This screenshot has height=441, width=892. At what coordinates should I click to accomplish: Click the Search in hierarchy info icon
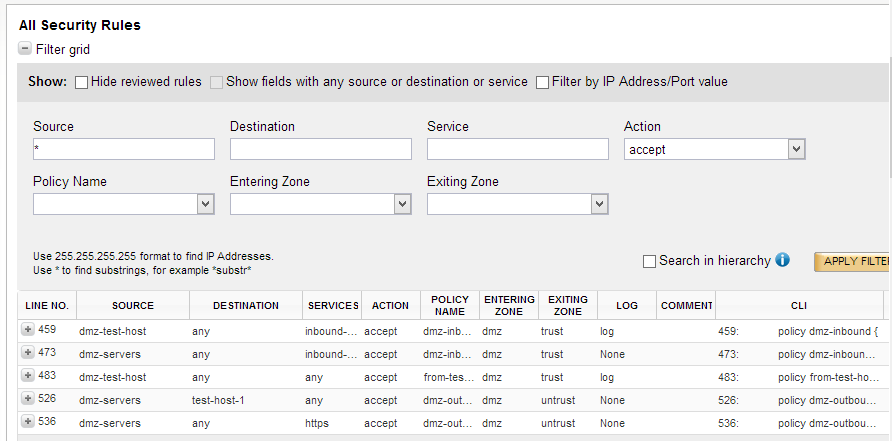782,260
